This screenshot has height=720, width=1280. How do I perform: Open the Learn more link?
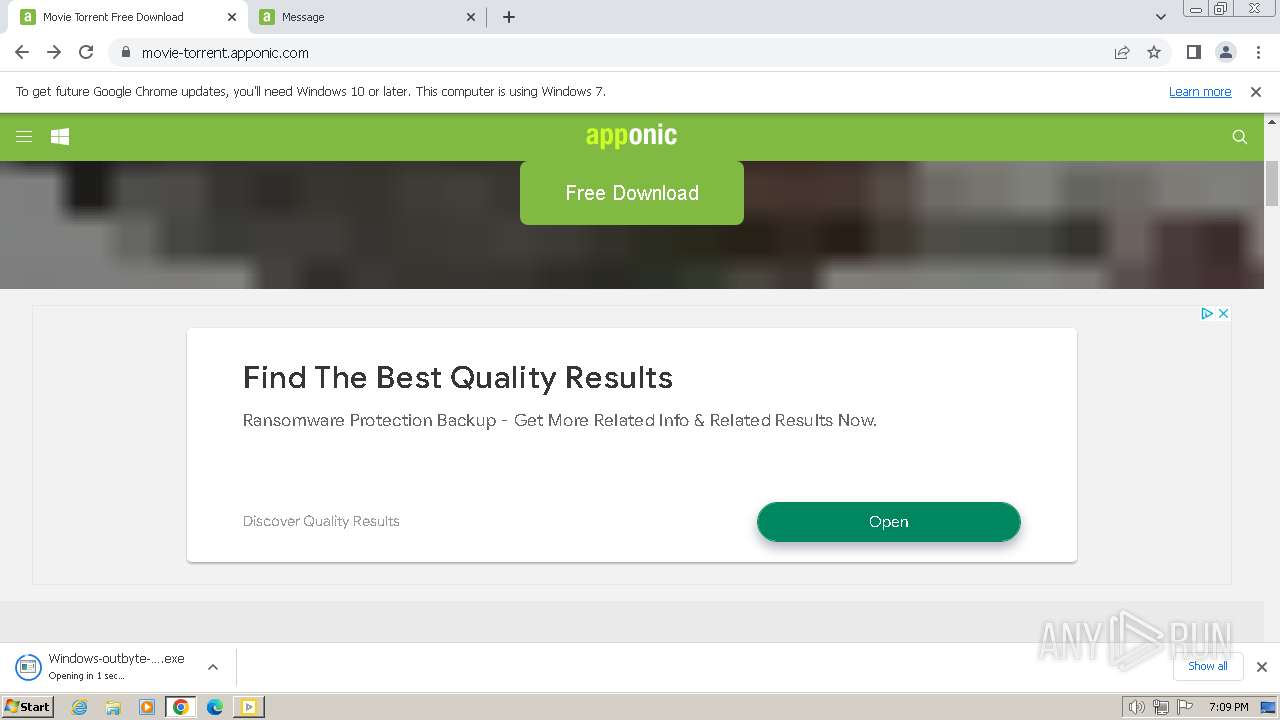click(x=1200, y=91)
